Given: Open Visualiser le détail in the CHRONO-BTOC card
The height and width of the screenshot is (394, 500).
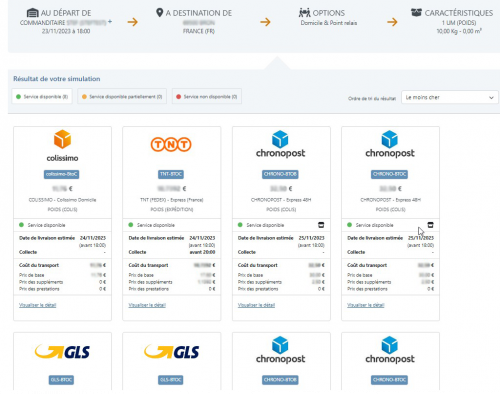Looking at the screenshot, I should tap(366, 305).
